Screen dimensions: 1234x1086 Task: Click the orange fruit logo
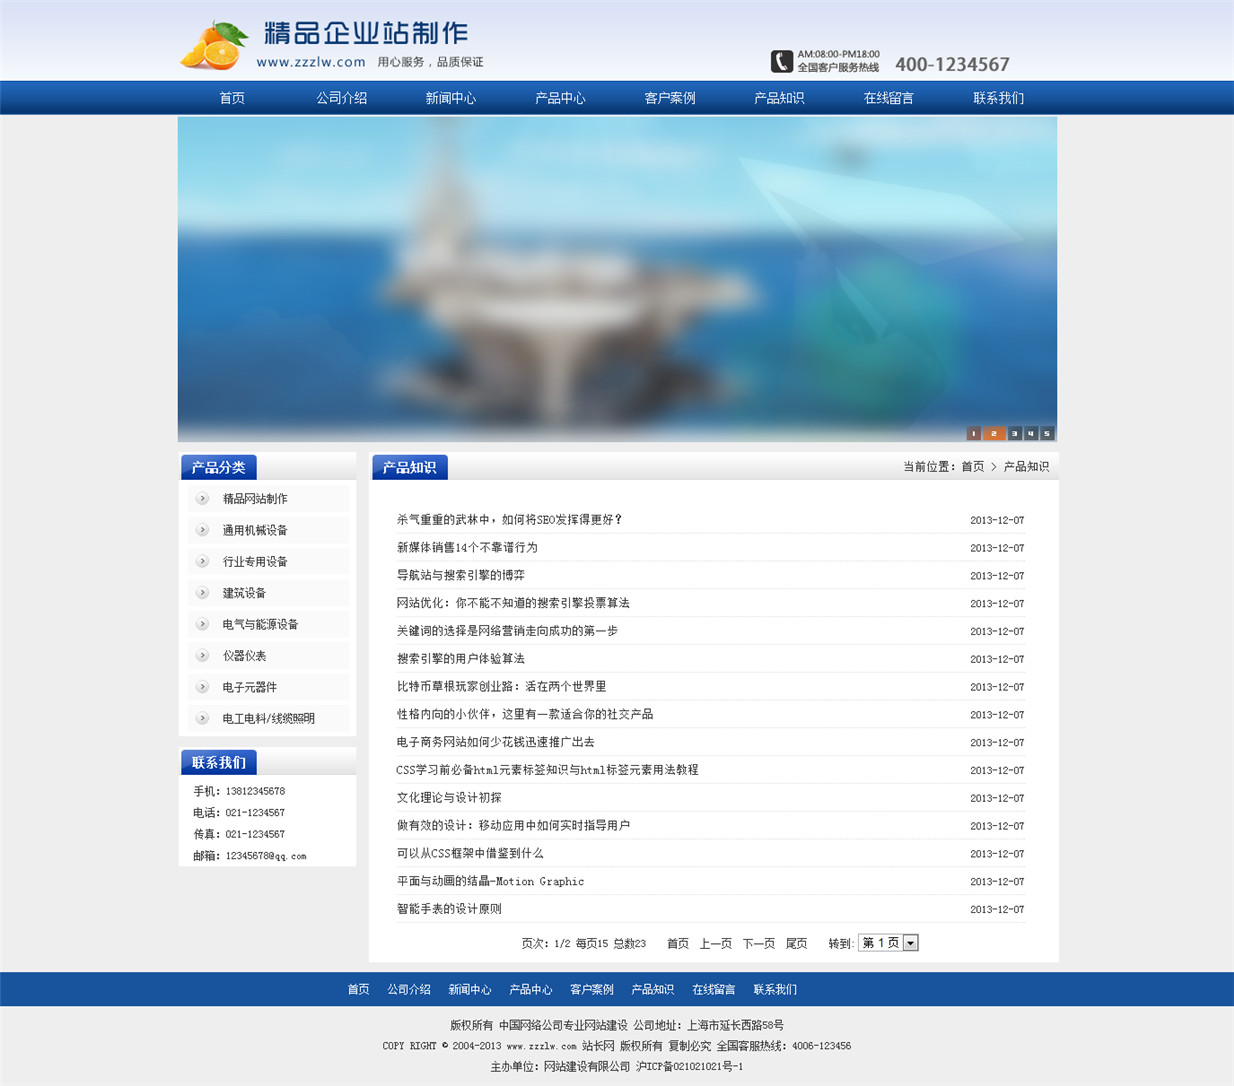[x=214, y=46]
